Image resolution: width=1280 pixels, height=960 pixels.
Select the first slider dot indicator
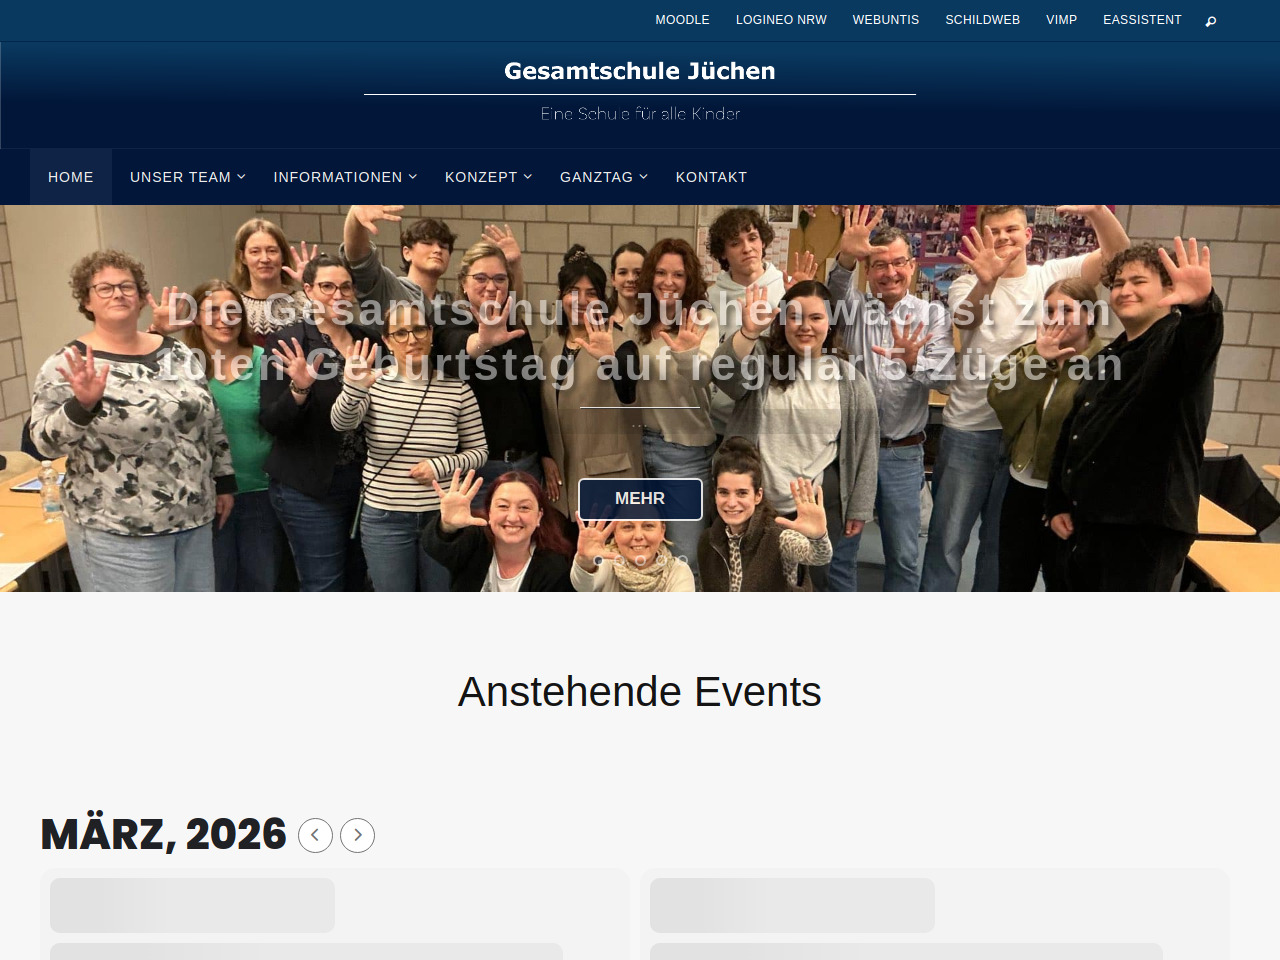598,560
